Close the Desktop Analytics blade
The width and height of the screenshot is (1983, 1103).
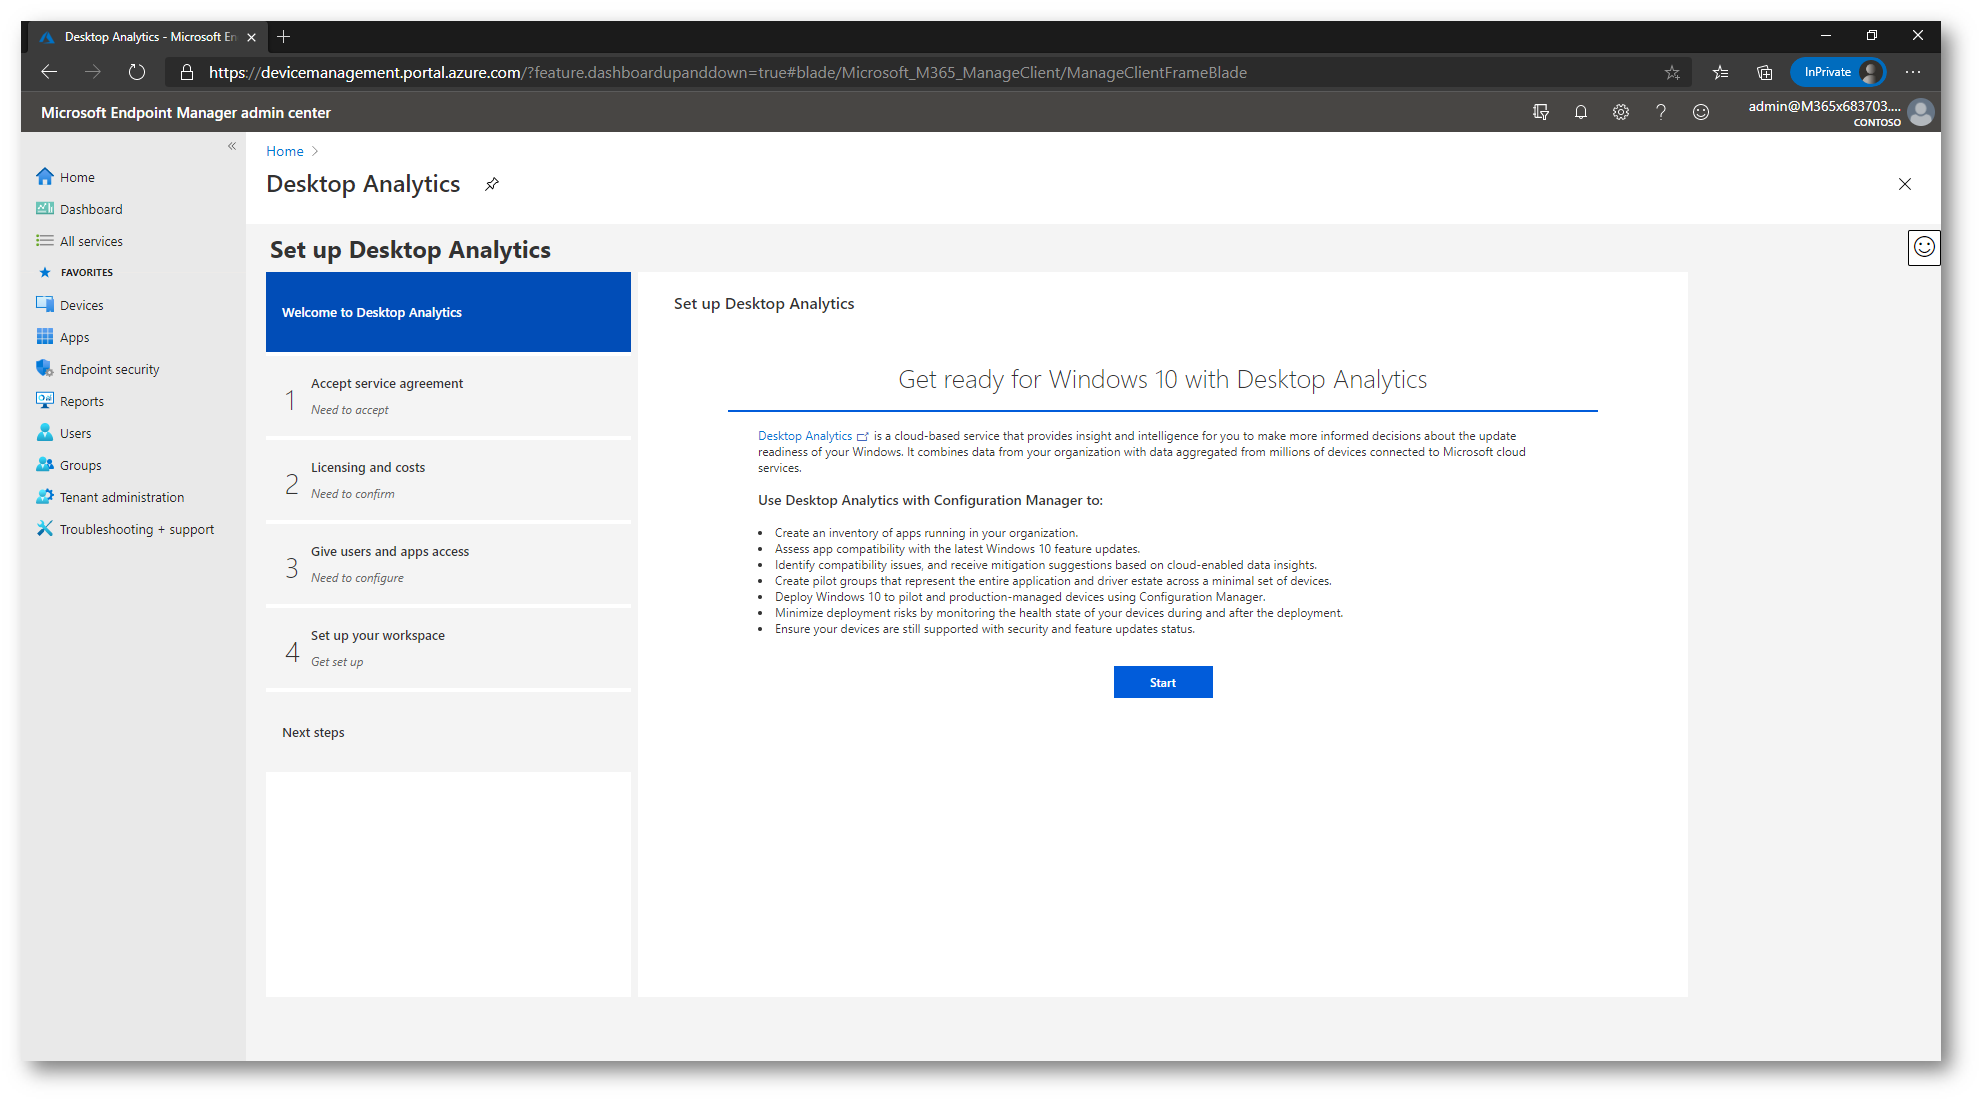tap(1904, 184)
